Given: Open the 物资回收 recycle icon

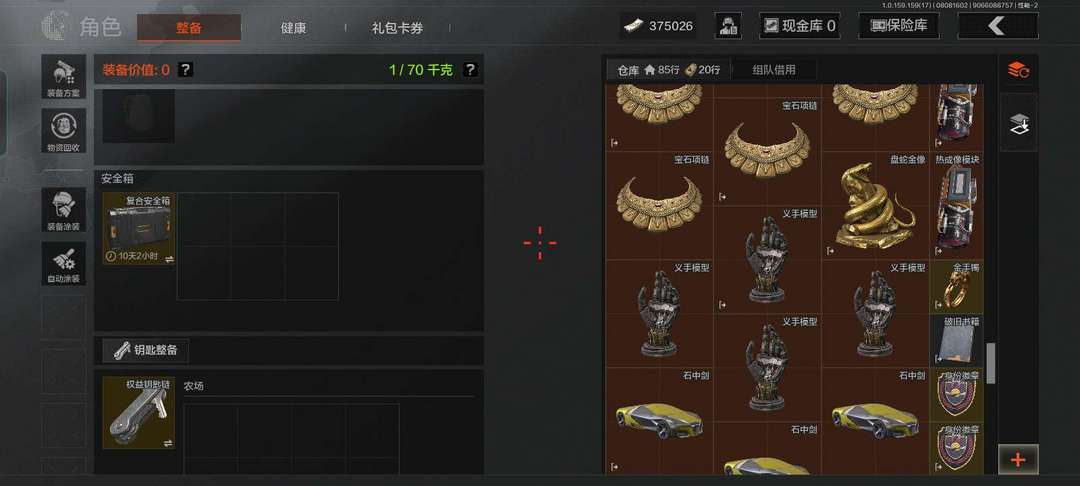Looking at the screenshot, I should pyautogui.click(x=64, y=131).
